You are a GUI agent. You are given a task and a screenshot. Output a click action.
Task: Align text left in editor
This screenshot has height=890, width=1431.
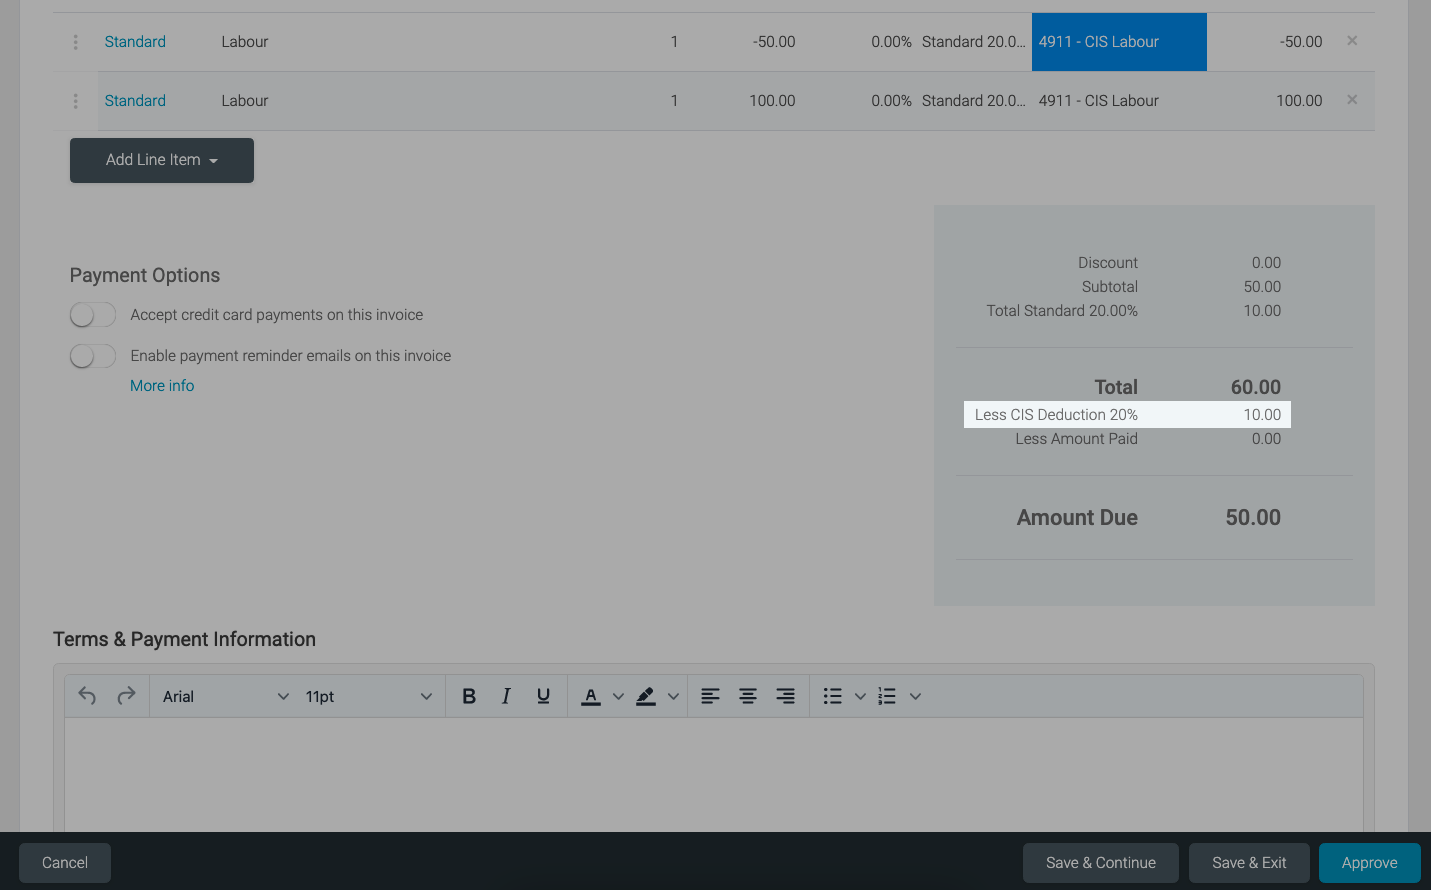click(x=710, y=696)
